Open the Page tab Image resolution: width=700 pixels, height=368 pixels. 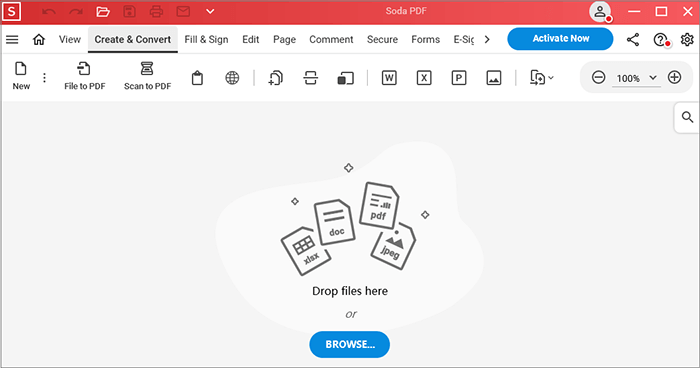click(284, 40)
